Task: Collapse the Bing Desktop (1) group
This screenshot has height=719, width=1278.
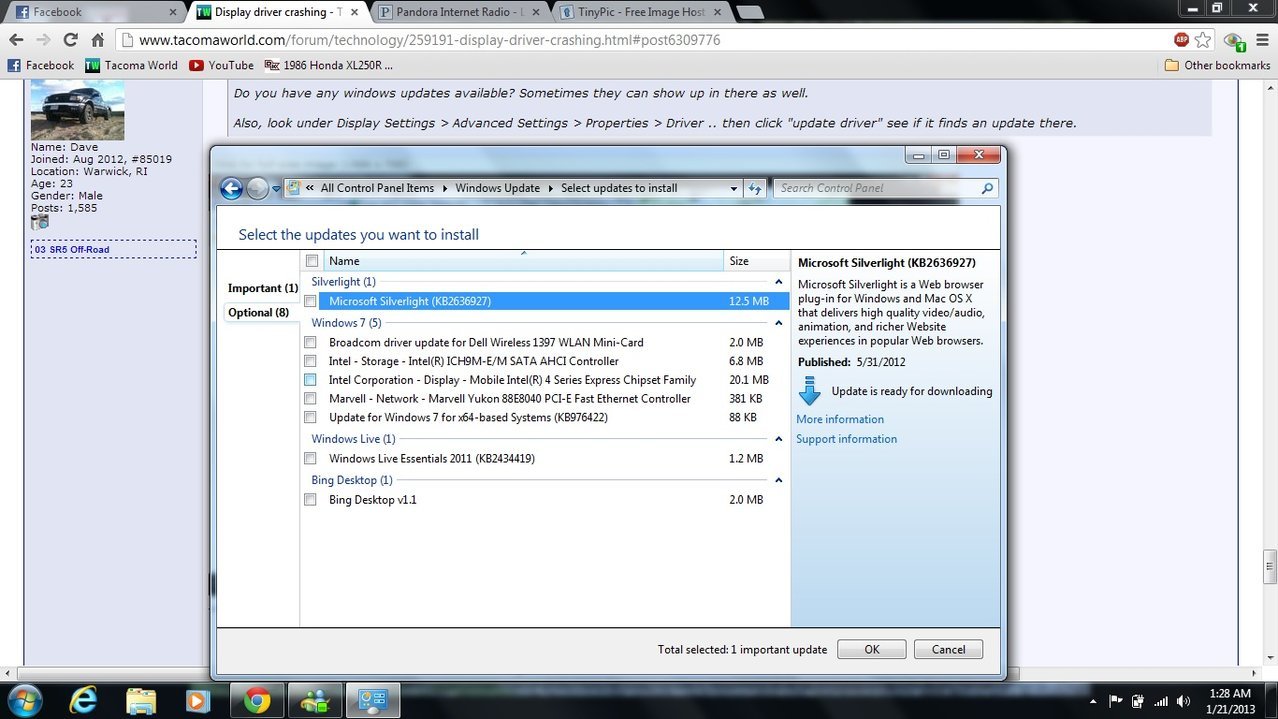Action: pyautogui.click(x=779, y=480)
